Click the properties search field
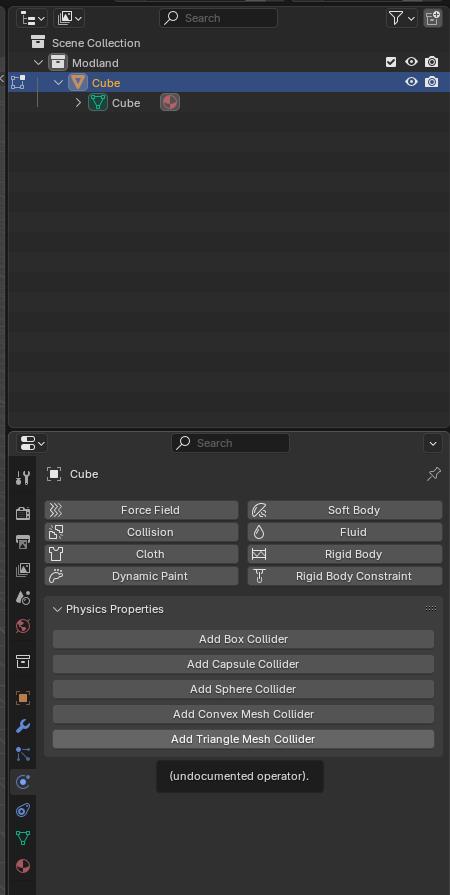This screenshot has width=450, height=895. click(230, 443)
